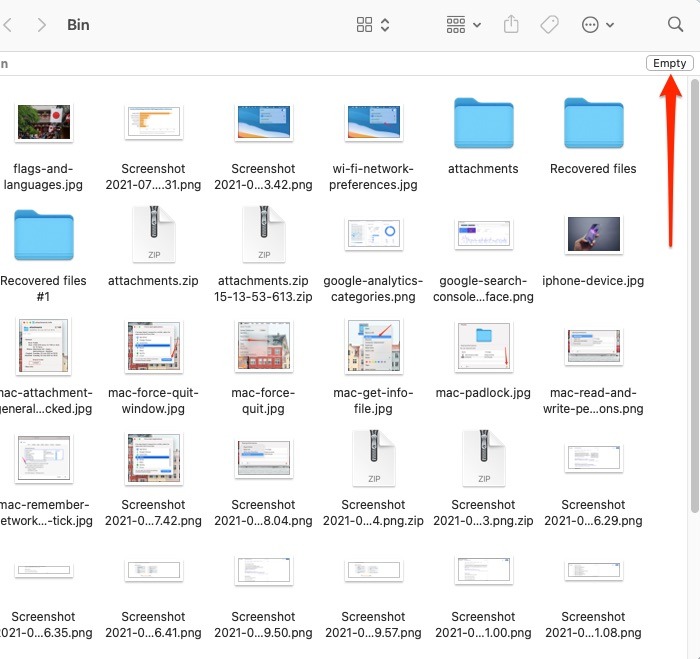
Task: Open the More actions ellipsis menu
Action: click(x=598, y=25)
